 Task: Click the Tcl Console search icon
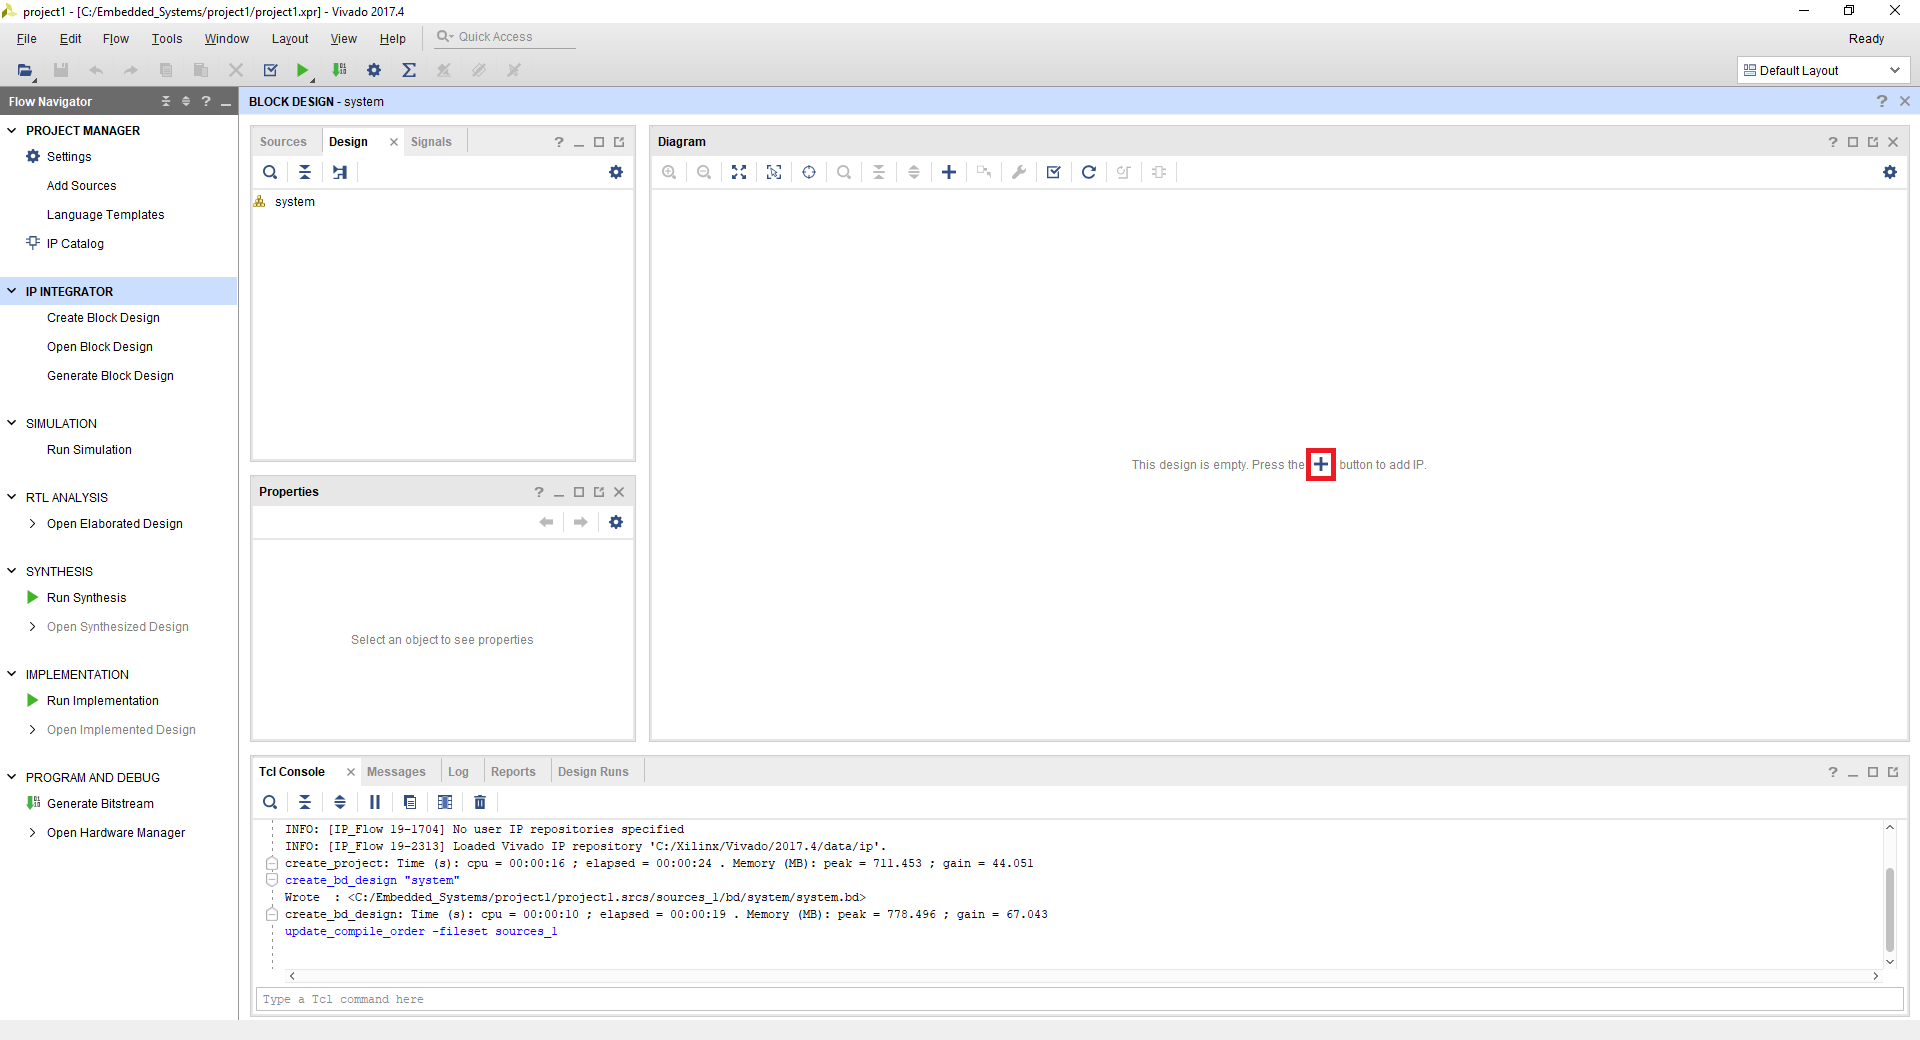click(x=270, y=802)
